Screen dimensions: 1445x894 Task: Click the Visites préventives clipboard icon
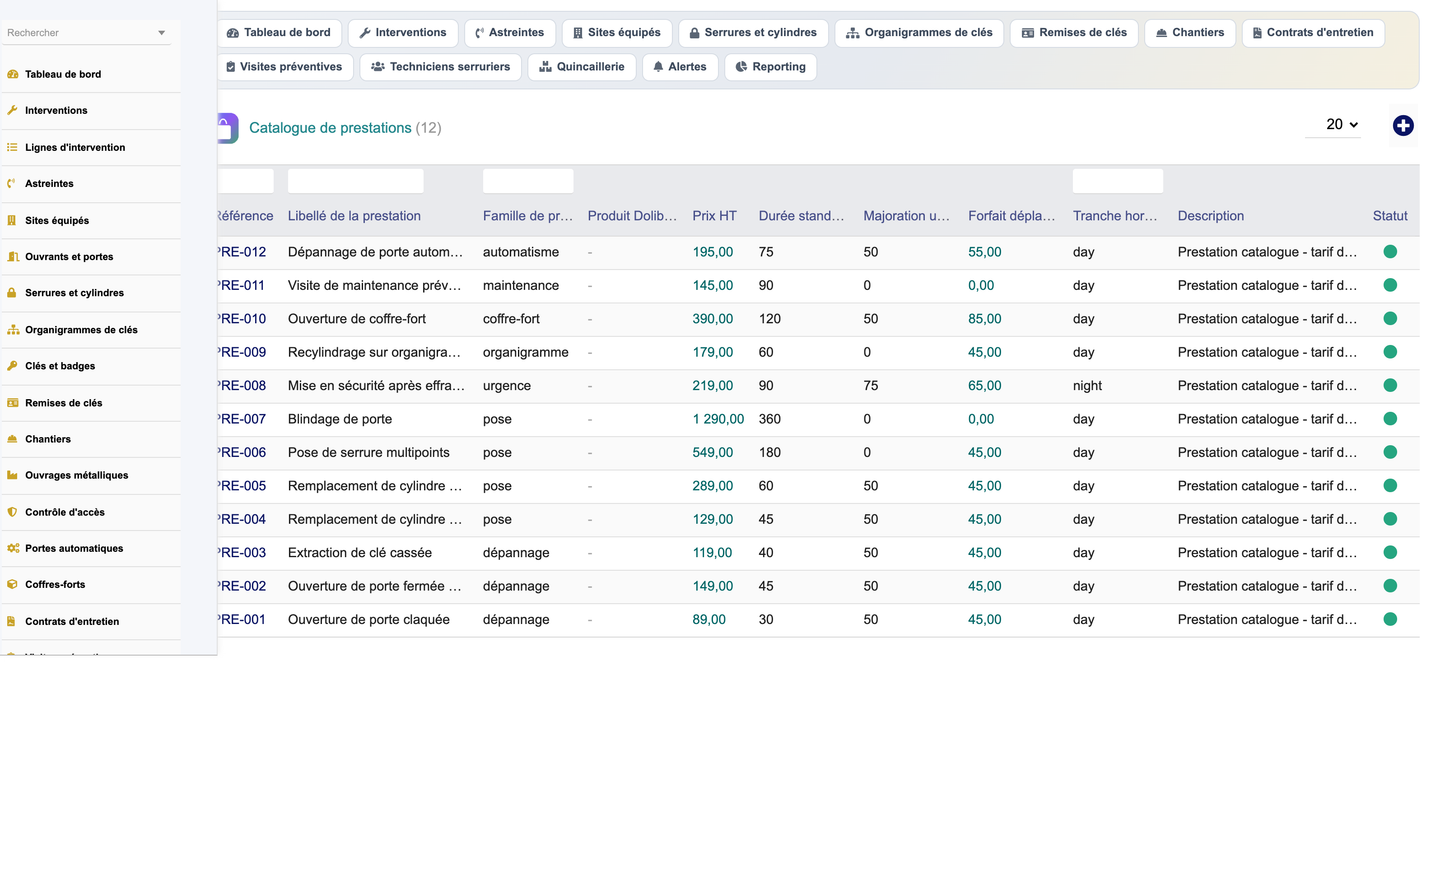coord(231,67)
